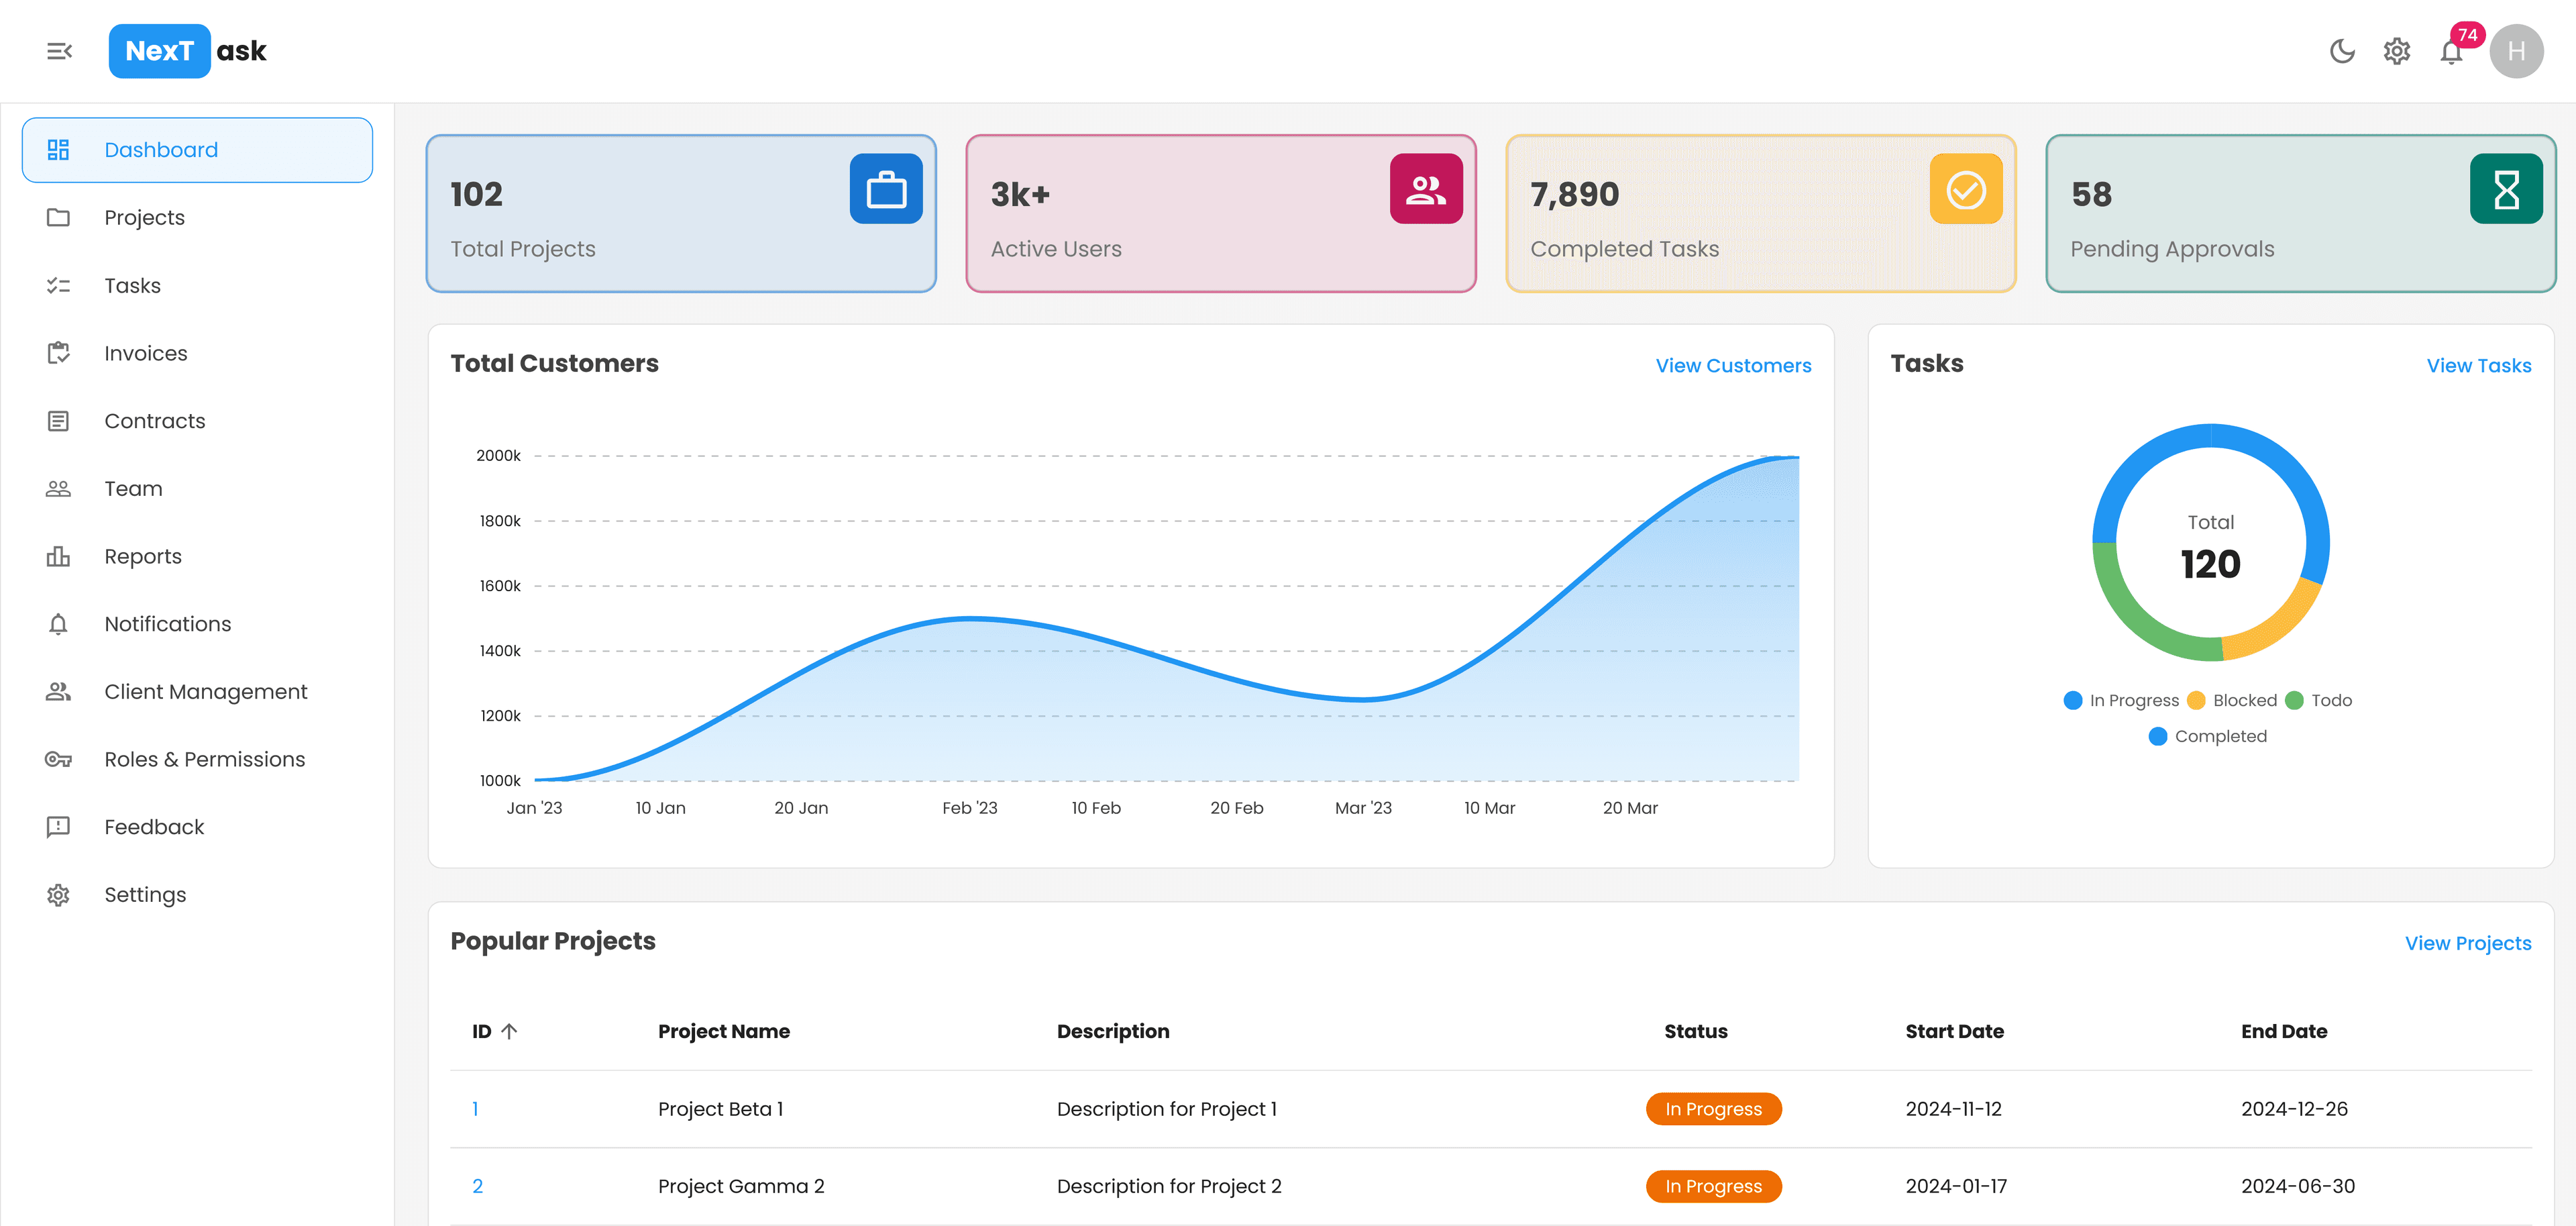Viewport: 2576px width, 1226px height.
Task: Select the Roles & Permissions key icon
Action: coord(58,759)
